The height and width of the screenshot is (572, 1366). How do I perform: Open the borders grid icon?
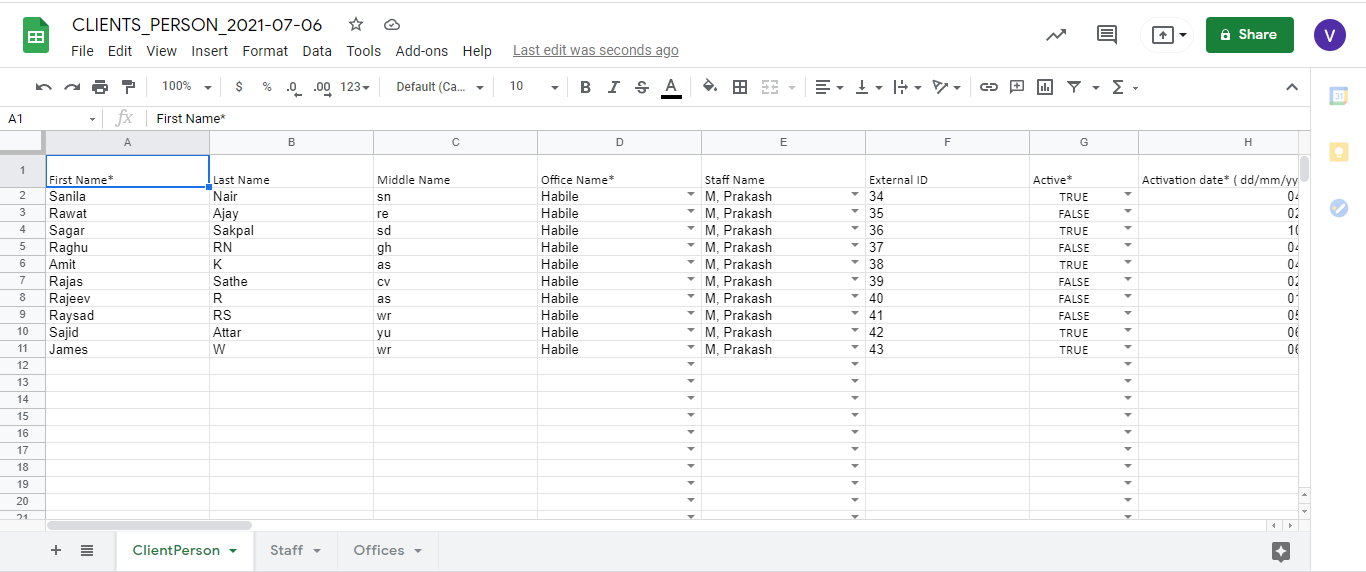pyautogui.click(x=740, y=87)
